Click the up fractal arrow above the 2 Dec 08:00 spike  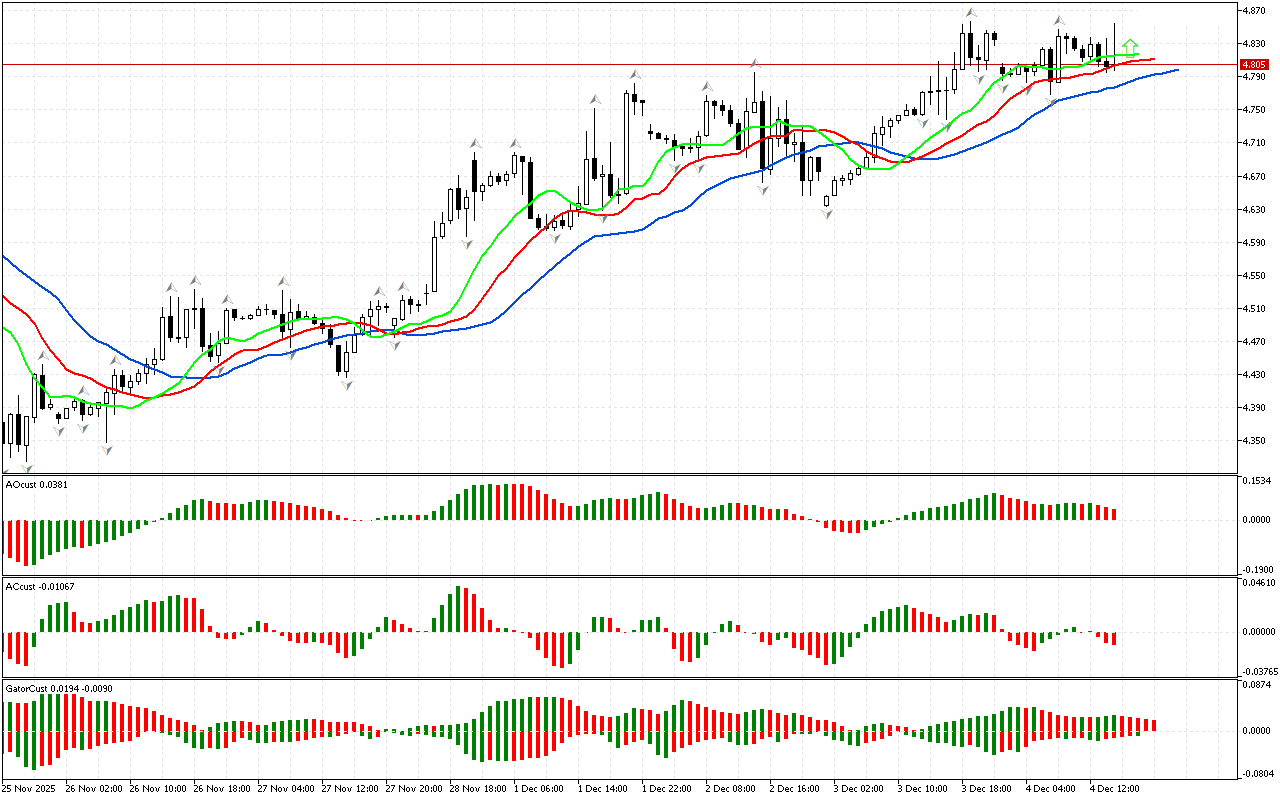[x=755, y=63]
